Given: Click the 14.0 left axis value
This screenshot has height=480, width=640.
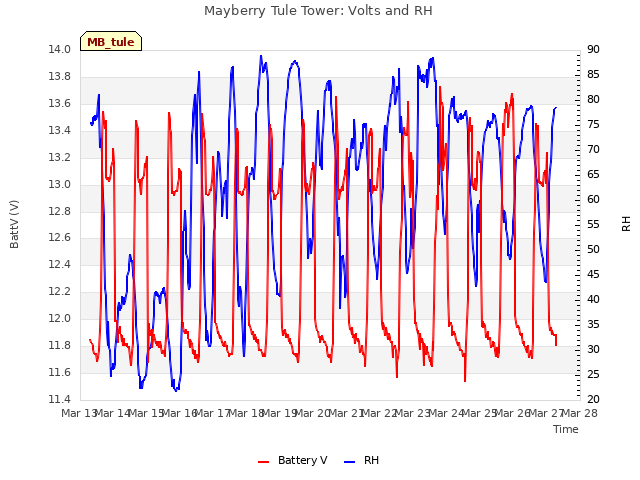Looking at the screenshot, I should pos(60,49).
